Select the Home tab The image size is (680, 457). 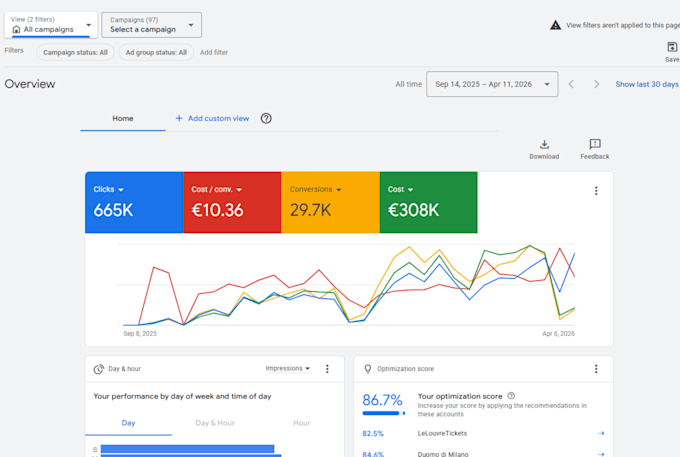(x=123, y=118)
